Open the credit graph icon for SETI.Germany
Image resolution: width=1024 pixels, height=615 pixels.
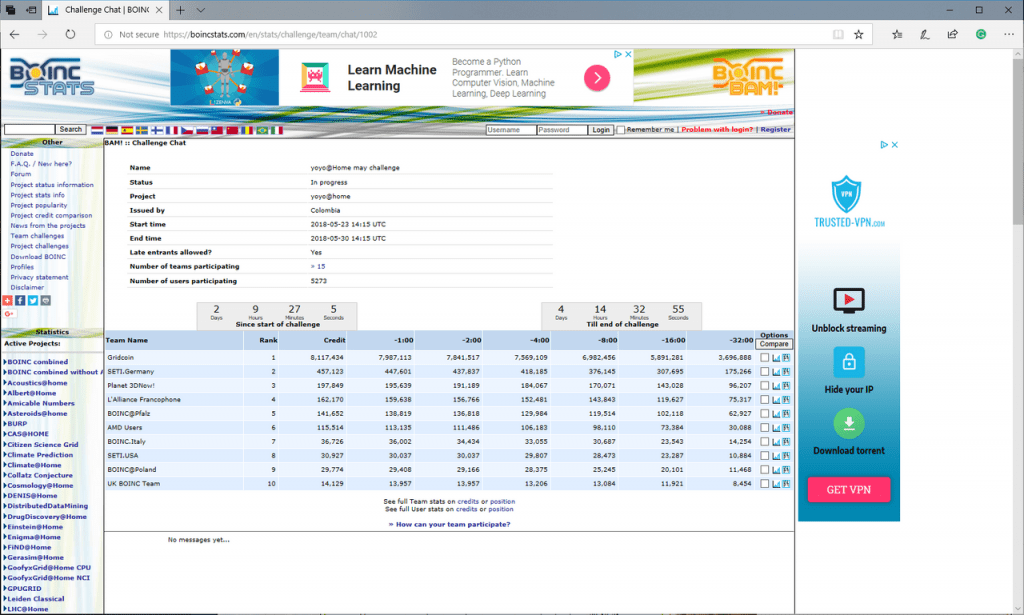pos(776,371)
